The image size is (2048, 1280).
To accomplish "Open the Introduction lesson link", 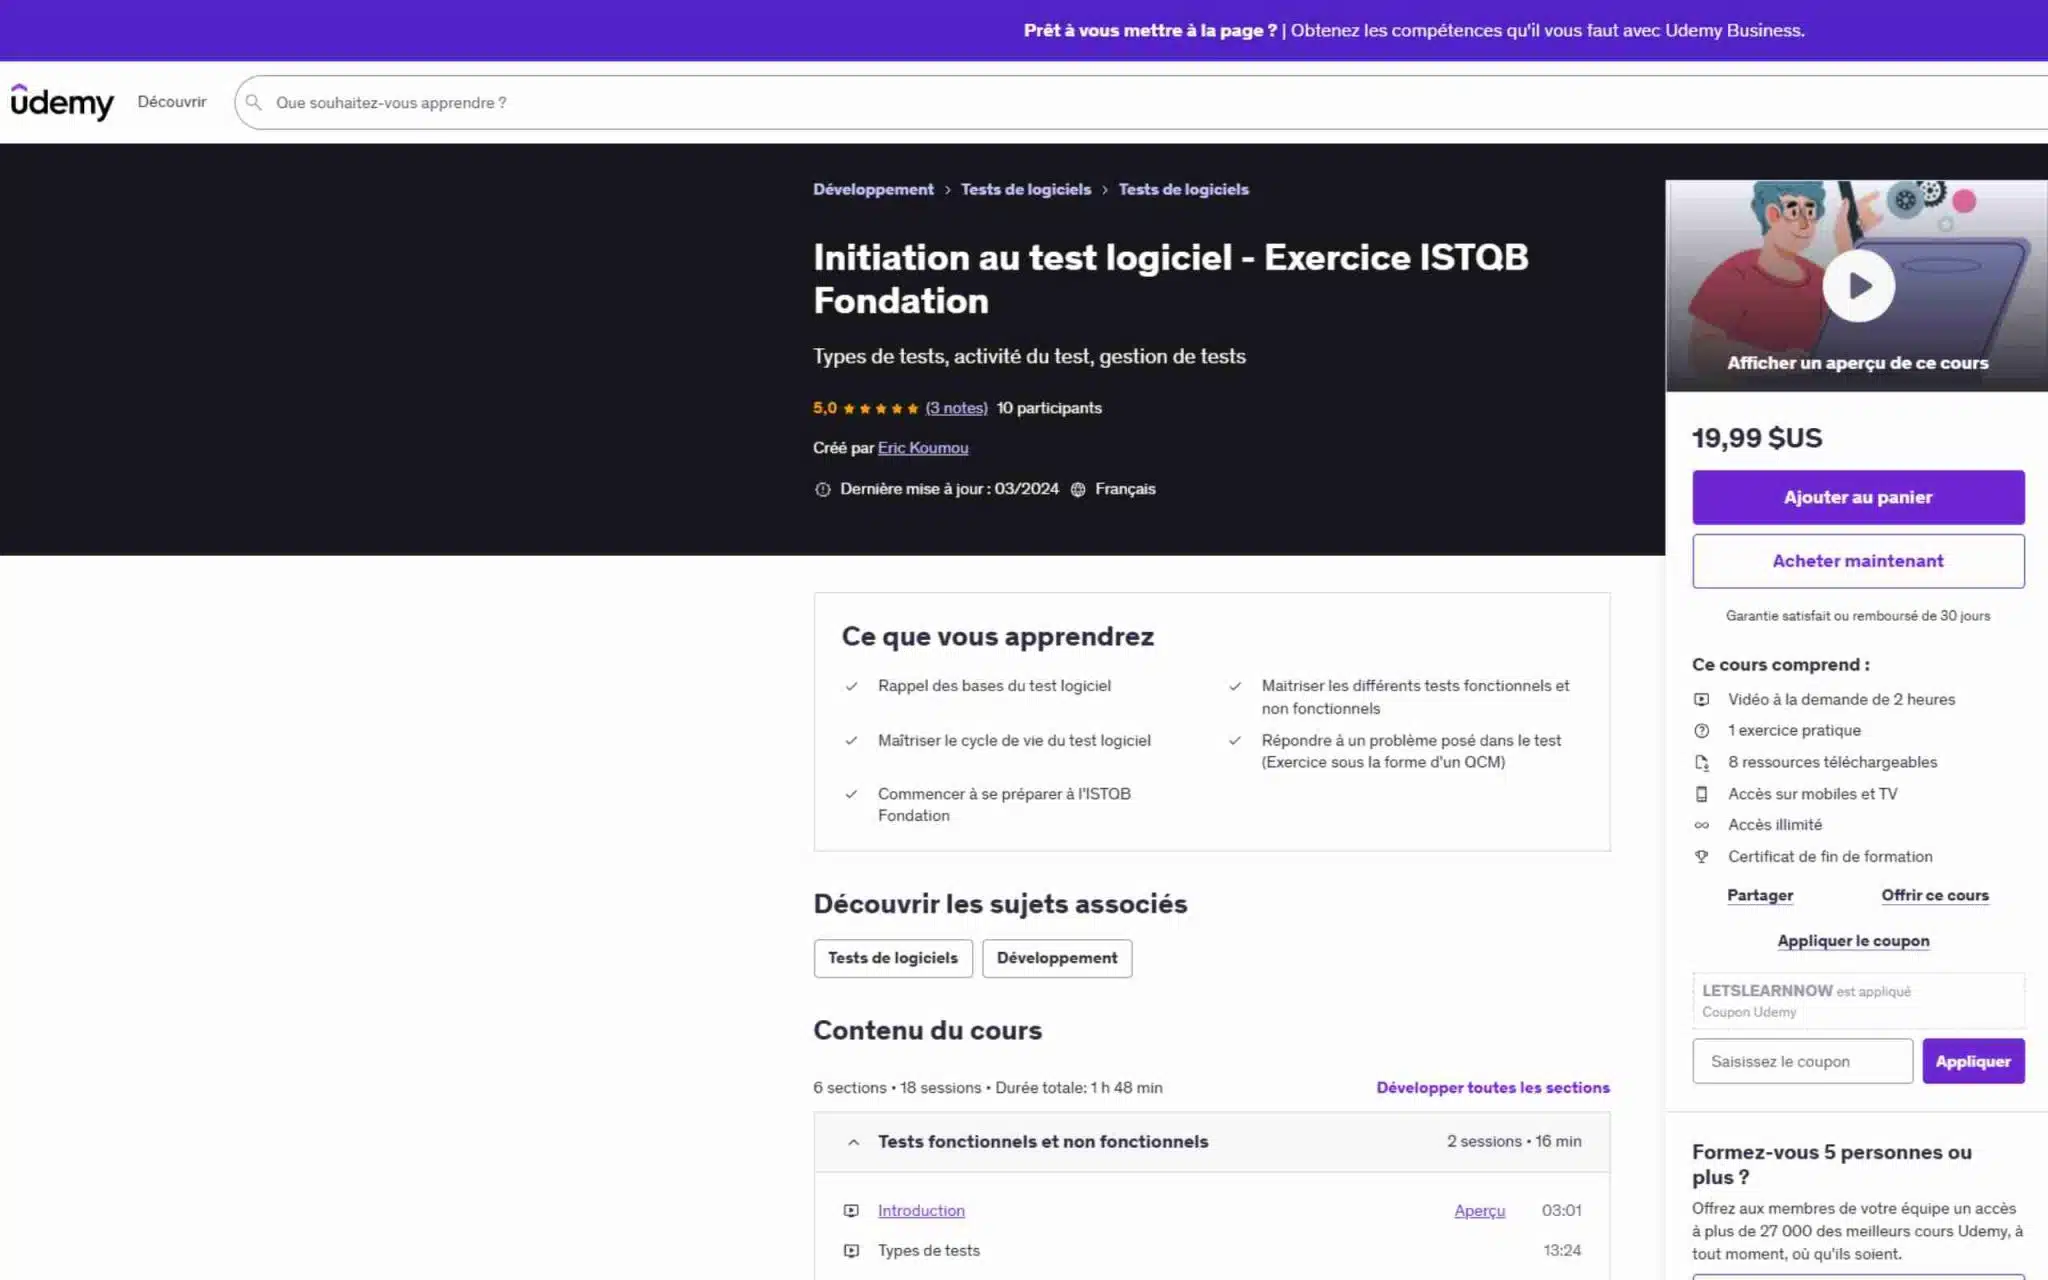I will 921,1210.
